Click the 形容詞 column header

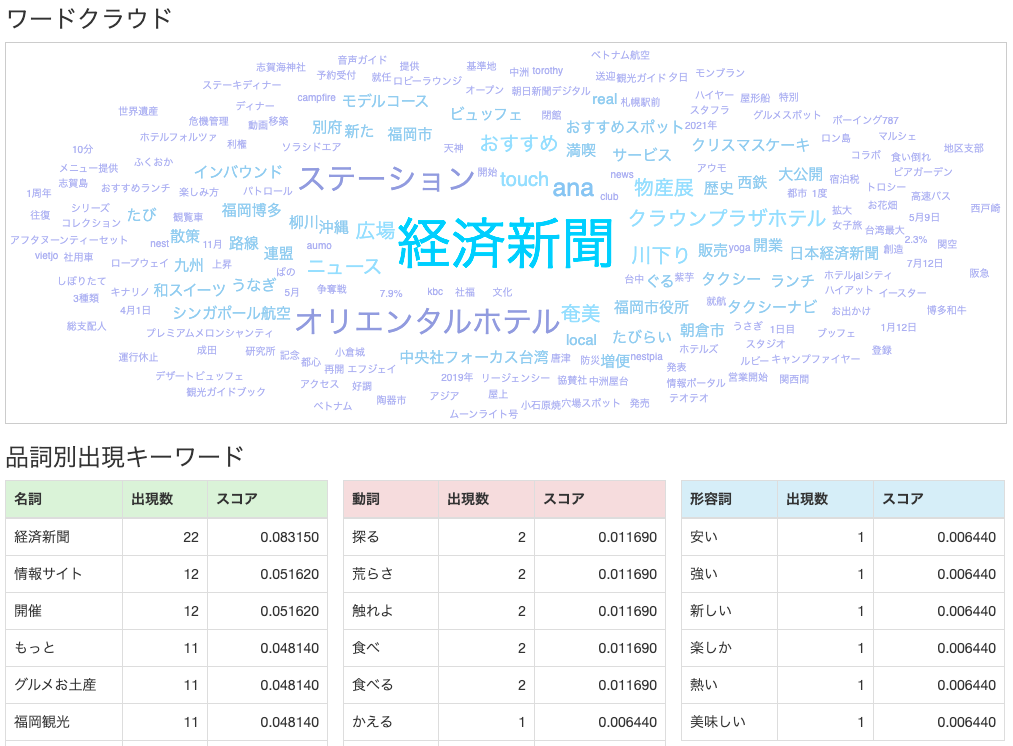729,499
